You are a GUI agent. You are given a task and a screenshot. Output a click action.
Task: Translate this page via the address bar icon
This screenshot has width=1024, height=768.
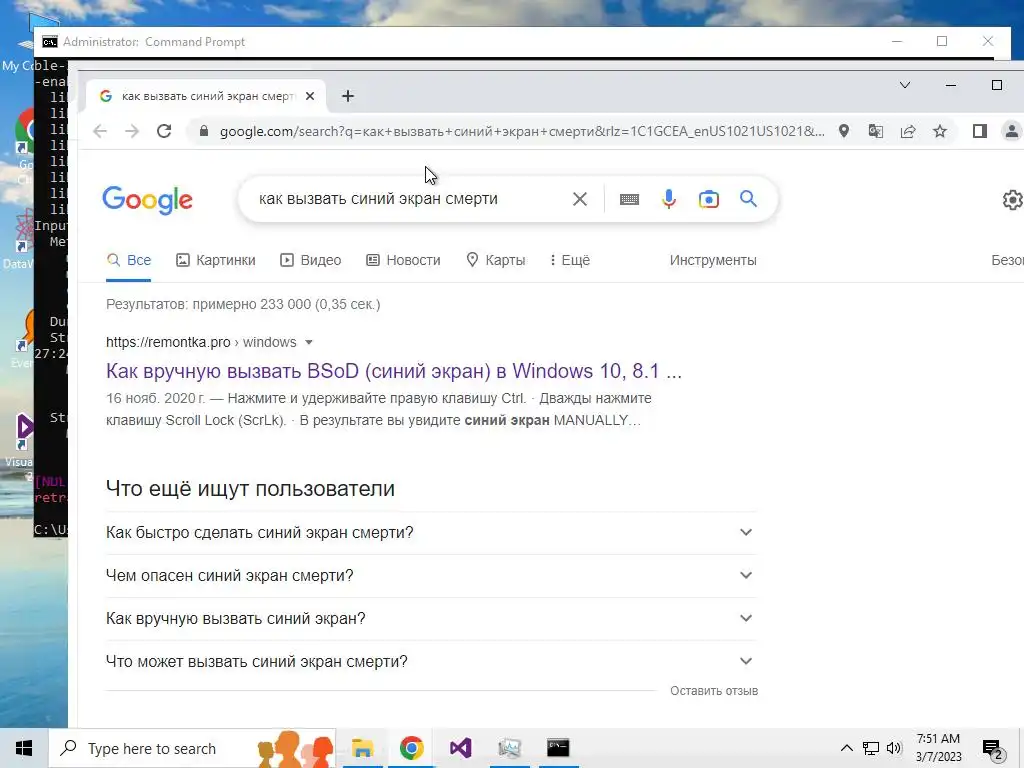(876, 131)
